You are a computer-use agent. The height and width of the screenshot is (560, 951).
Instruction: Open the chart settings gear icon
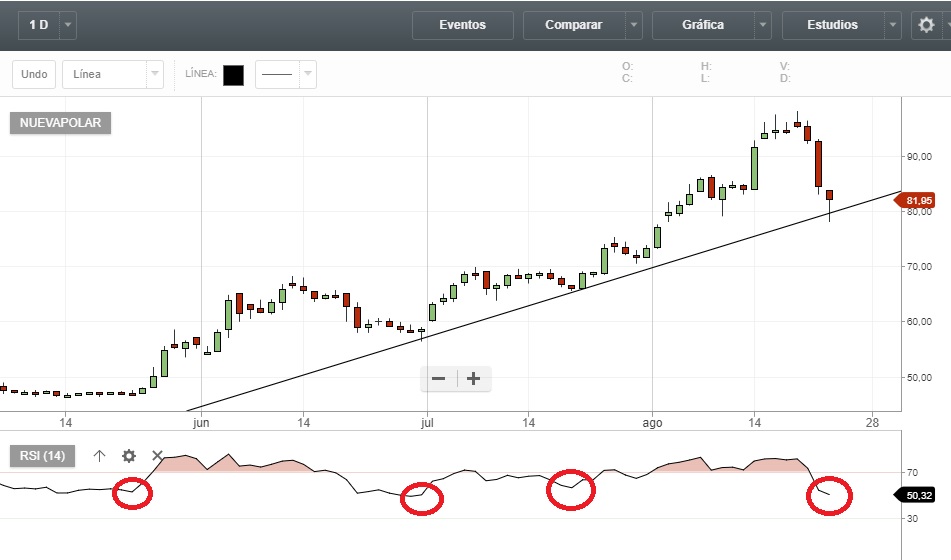click(x=926, y=25)
